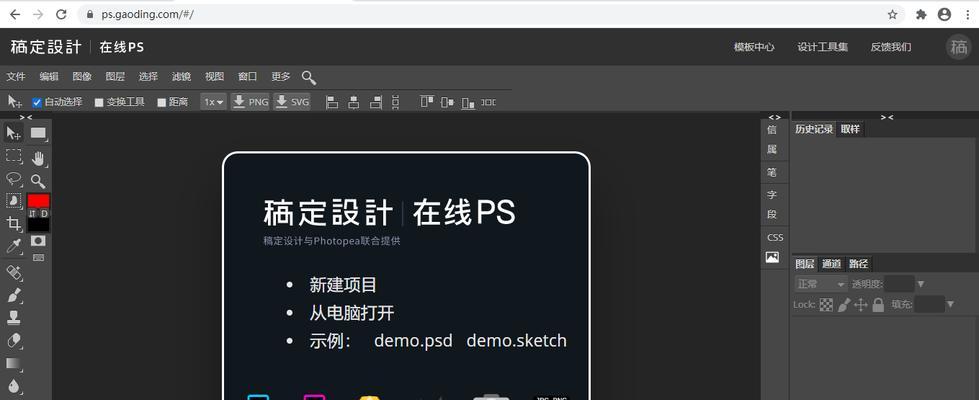Click 从电脑打开 link

(352, 313)
